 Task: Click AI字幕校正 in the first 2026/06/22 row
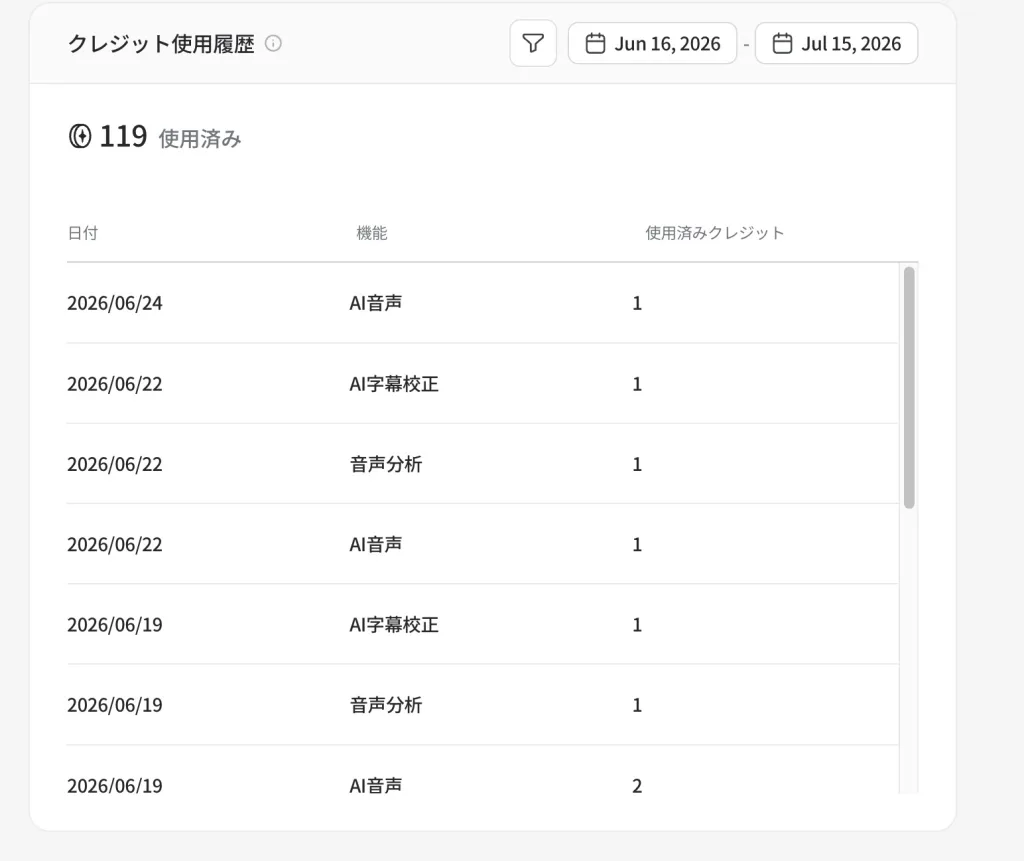click(394, 384)
